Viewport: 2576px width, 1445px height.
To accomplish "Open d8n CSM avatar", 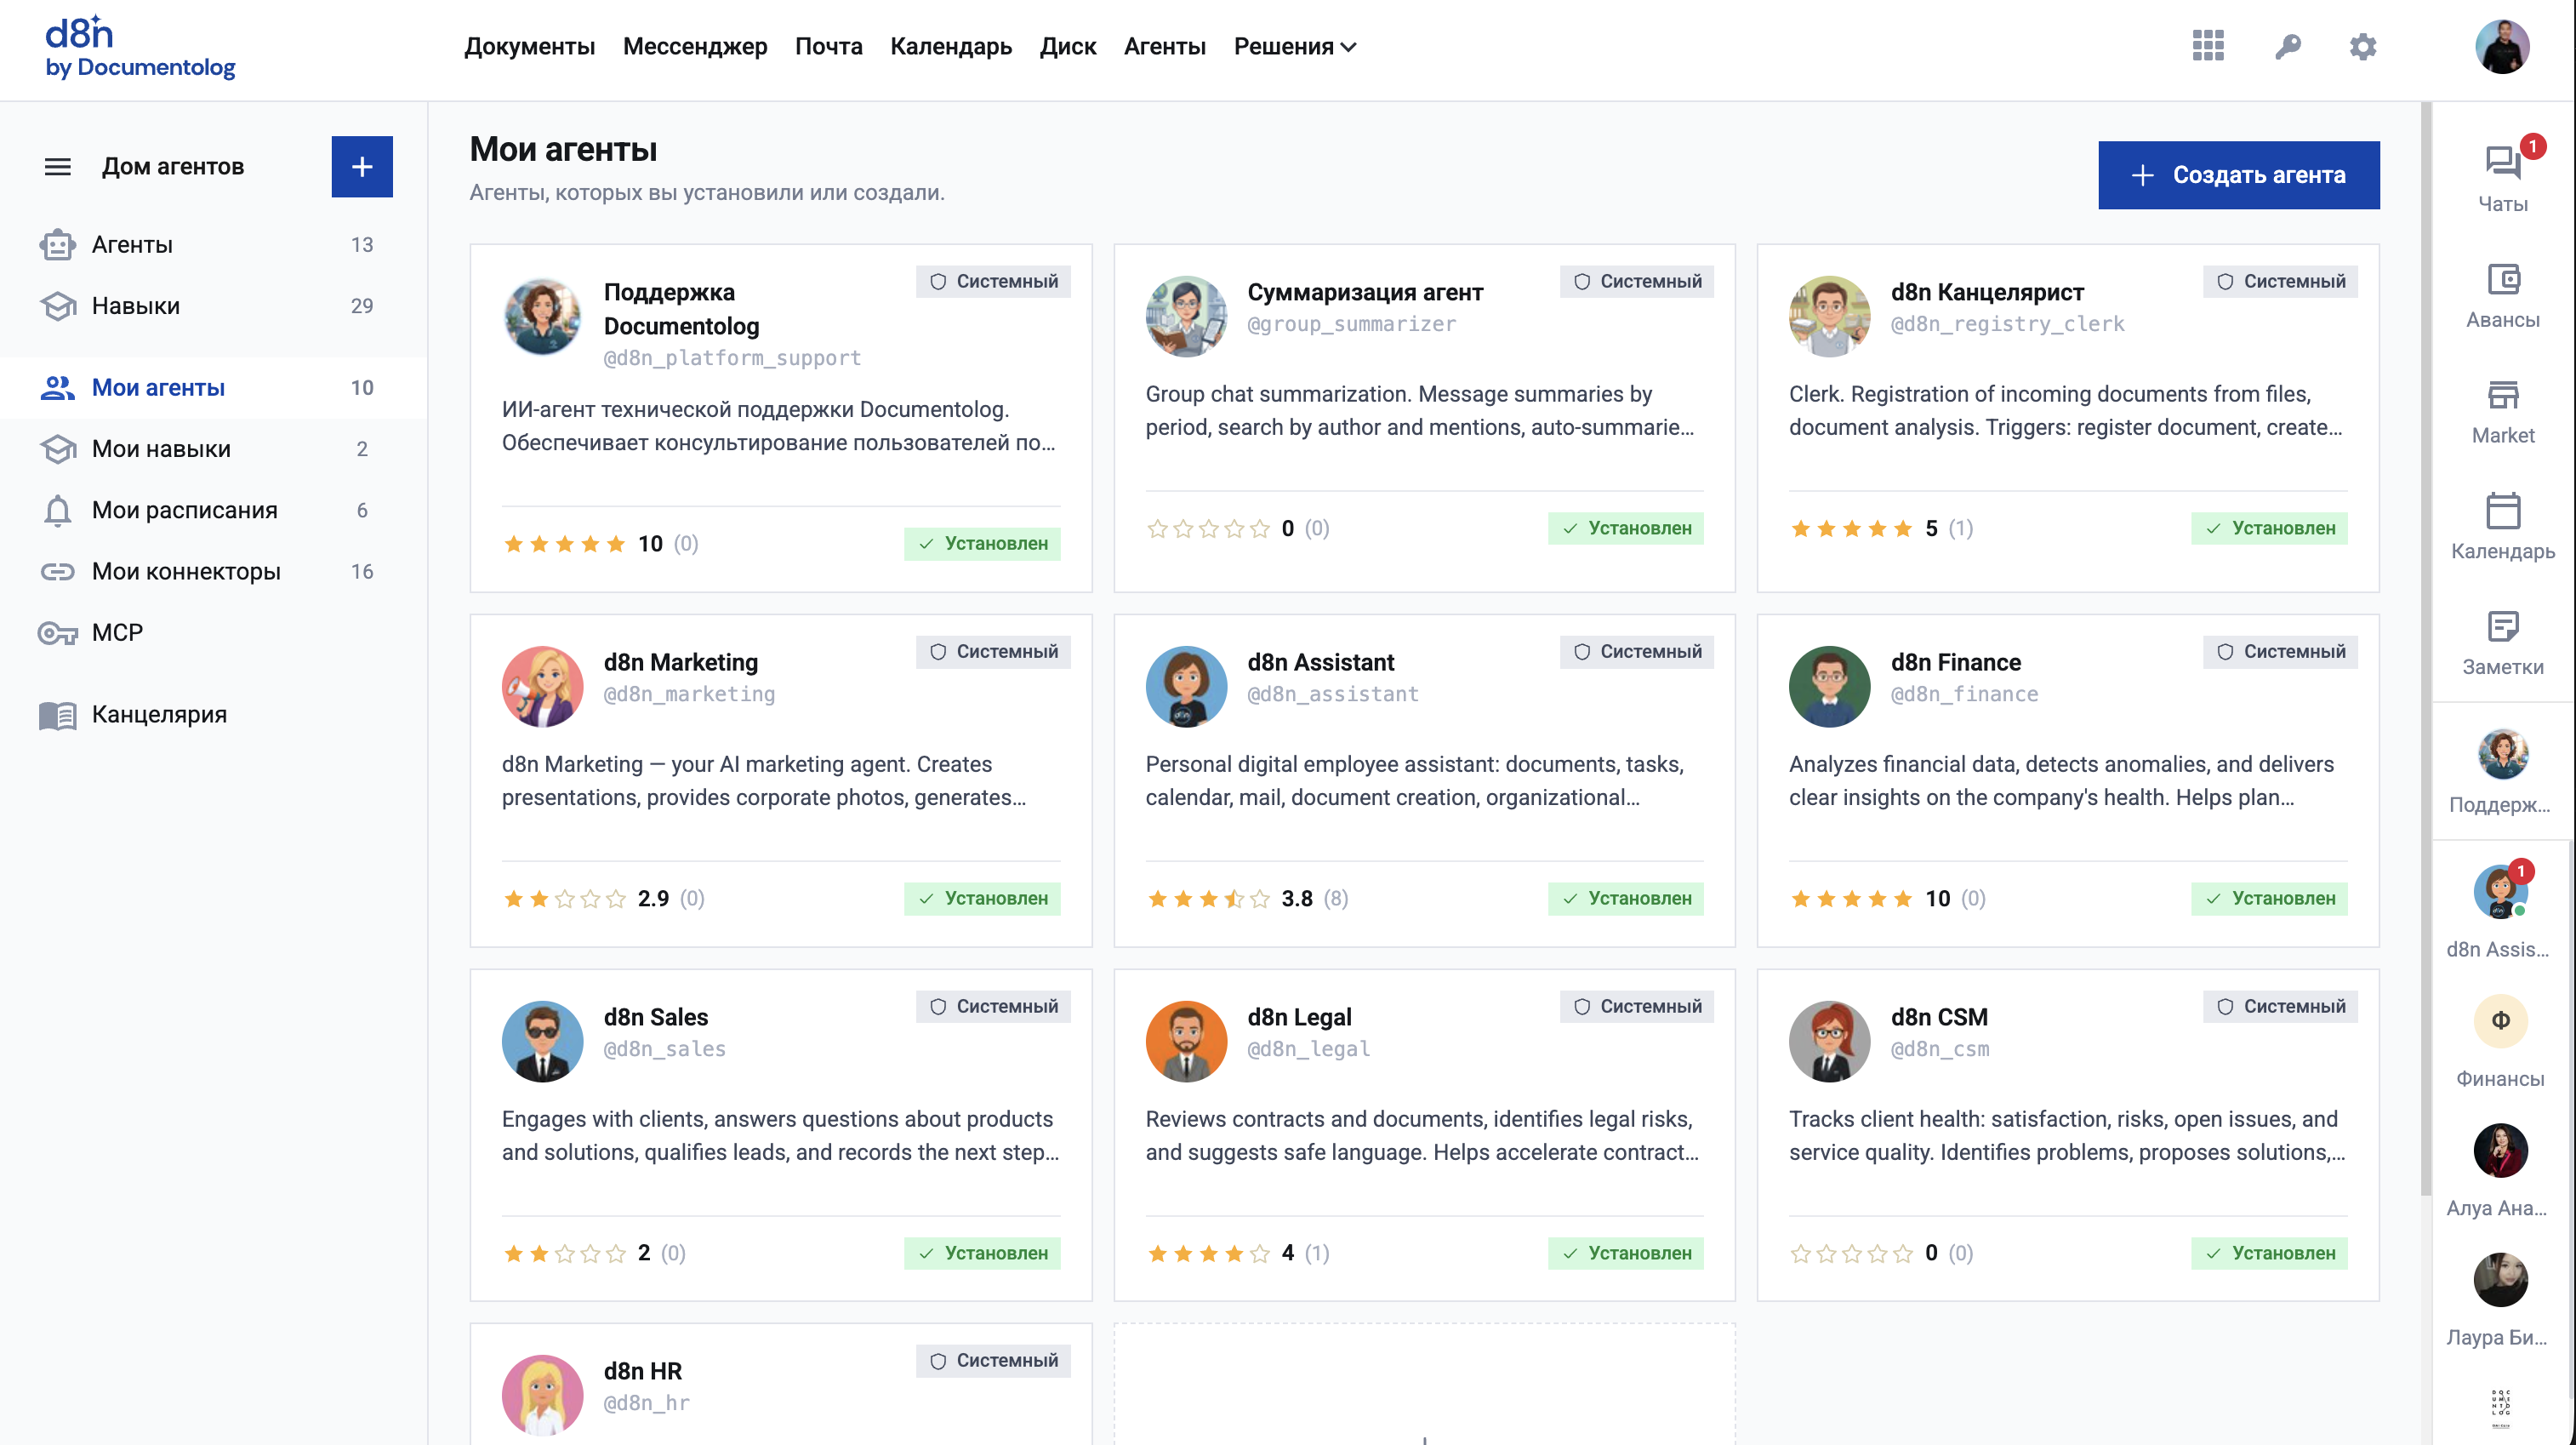I will (x=1829, y=1041).
